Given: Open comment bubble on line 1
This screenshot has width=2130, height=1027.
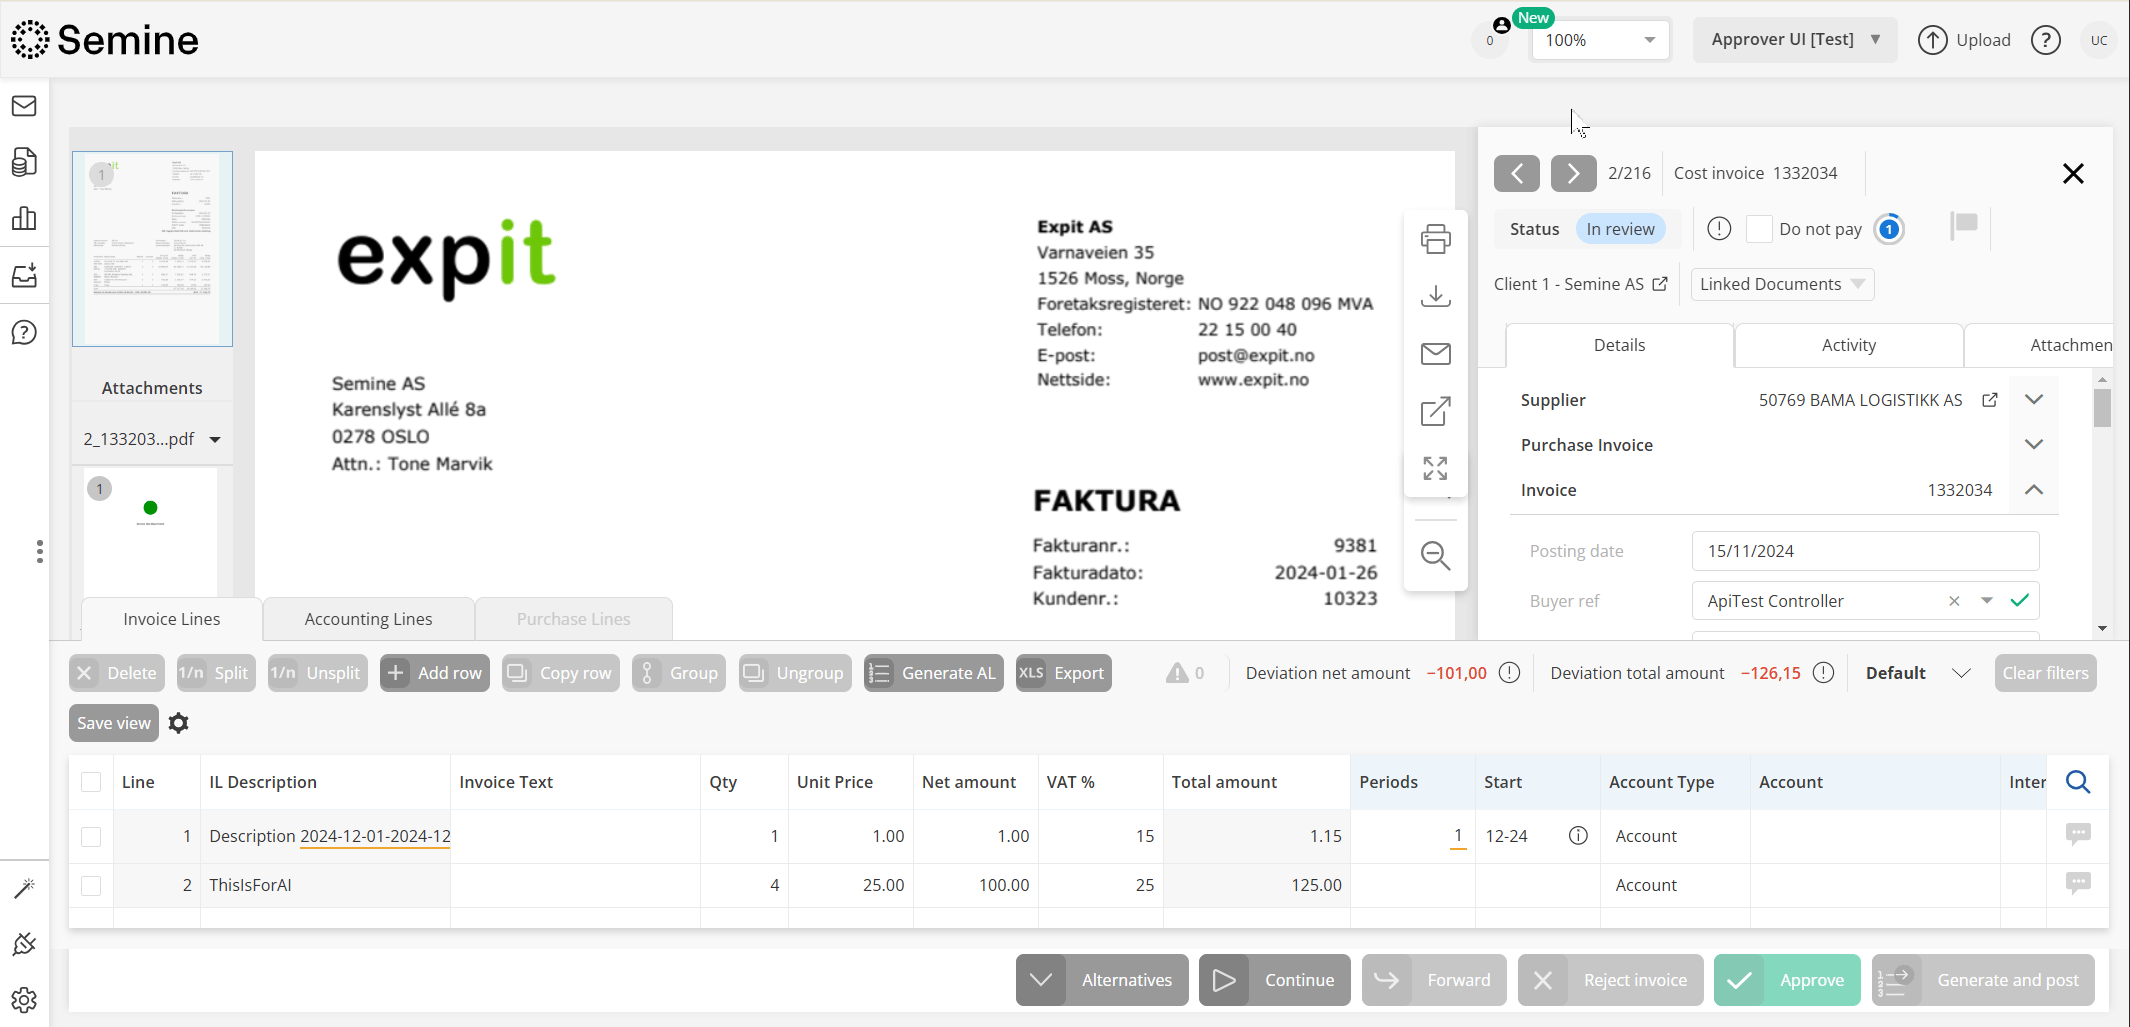Looking at the screenshot, I should [2077, 834].
